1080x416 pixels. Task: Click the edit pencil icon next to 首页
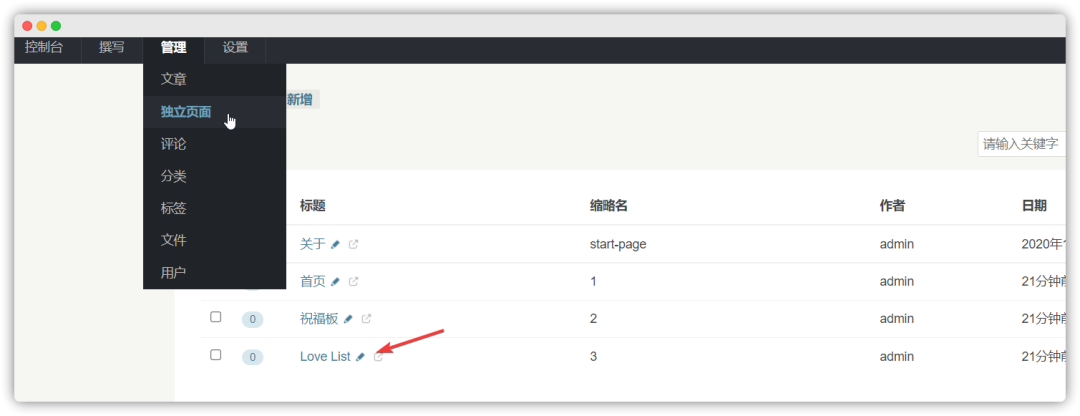click(x=335, y=281)
